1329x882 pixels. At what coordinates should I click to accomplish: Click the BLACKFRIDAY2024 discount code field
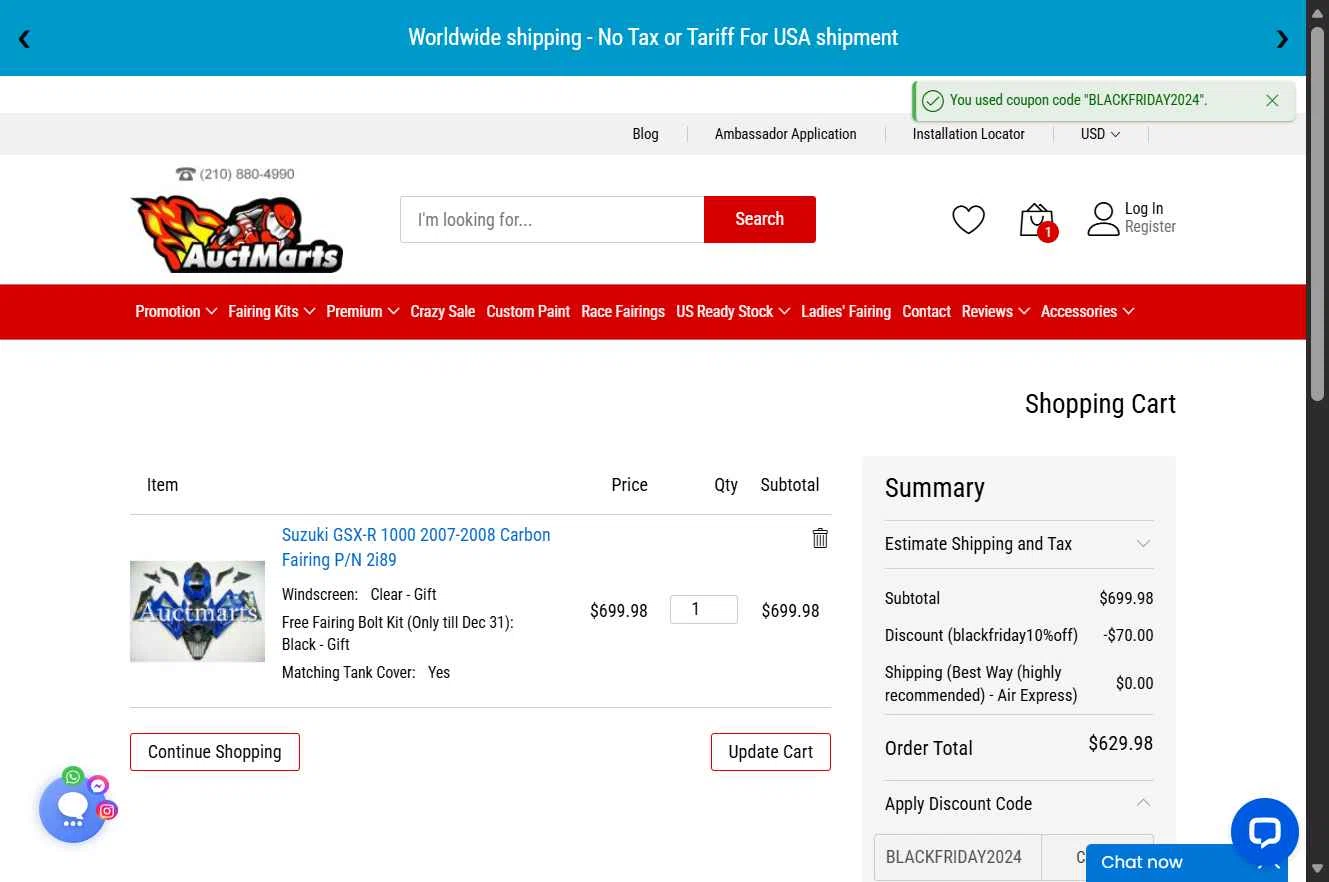pyautogui.click(x=958, y=857)
